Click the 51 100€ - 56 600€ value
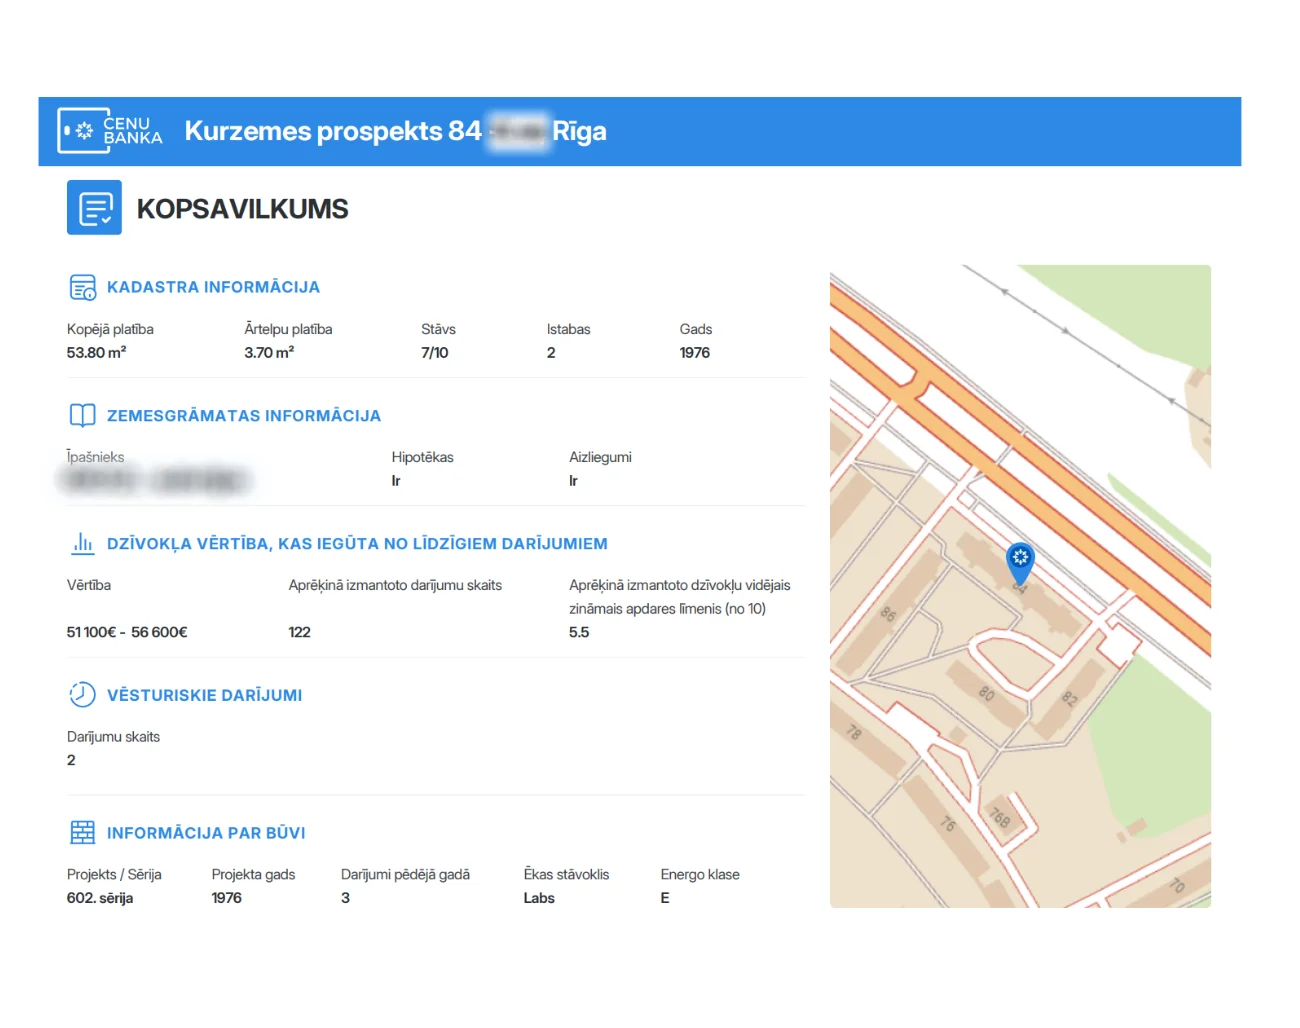Image resolution: width=1300 pixels, height=1028 pixels. 127,632
